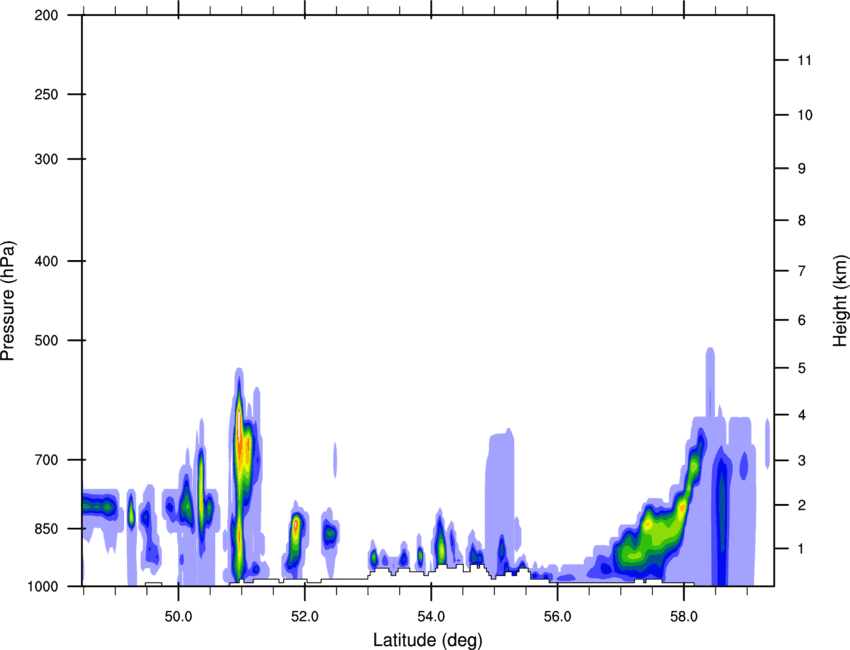Click the 5 km height tick label
This screenshot has width=850, height=650.
click(x=802, y=368)
